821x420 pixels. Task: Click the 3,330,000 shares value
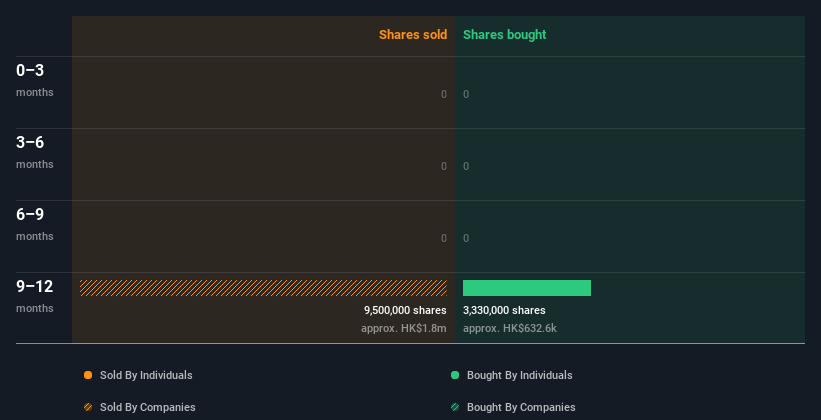pos(504,311)
